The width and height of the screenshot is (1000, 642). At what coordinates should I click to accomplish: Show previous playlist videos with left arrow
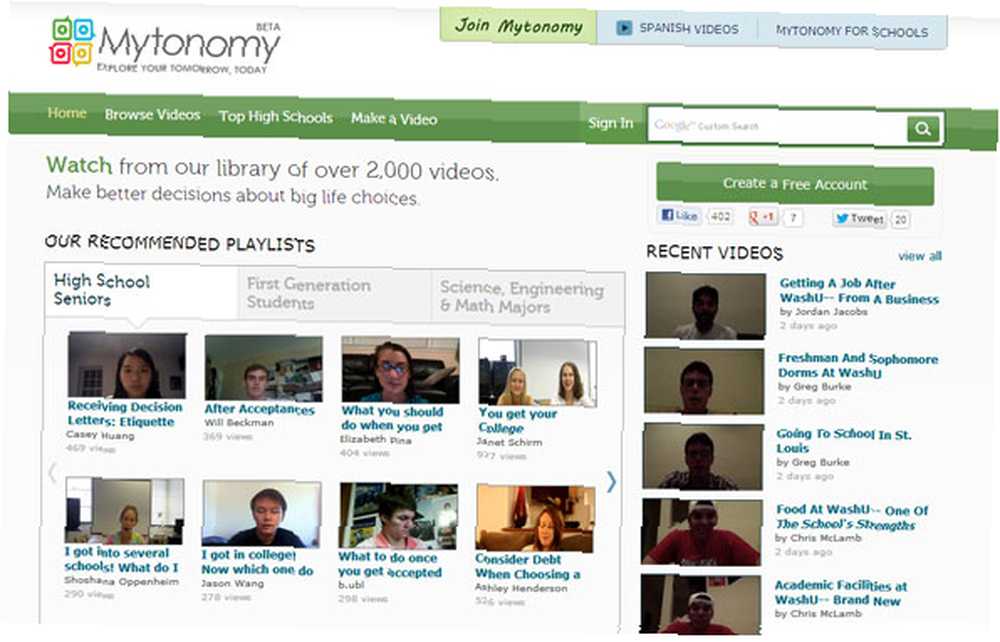[x=52, y=473]
